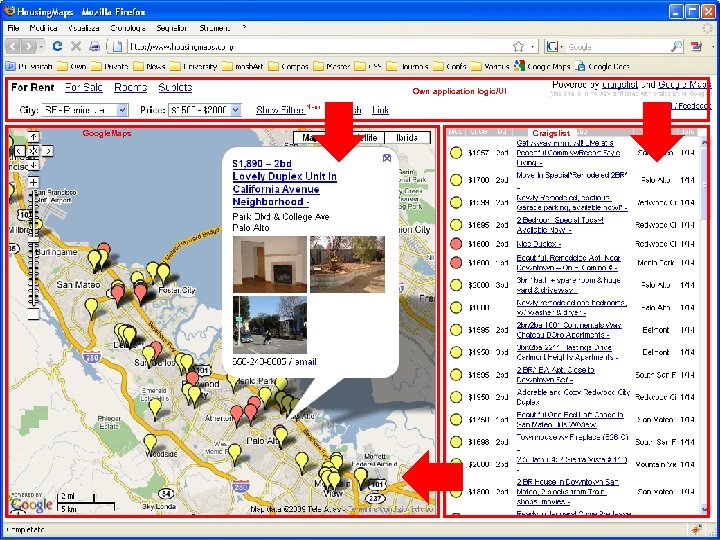Open the backyard photo thumbnail
Screen dimensions: 720x540
coord(347,264)
